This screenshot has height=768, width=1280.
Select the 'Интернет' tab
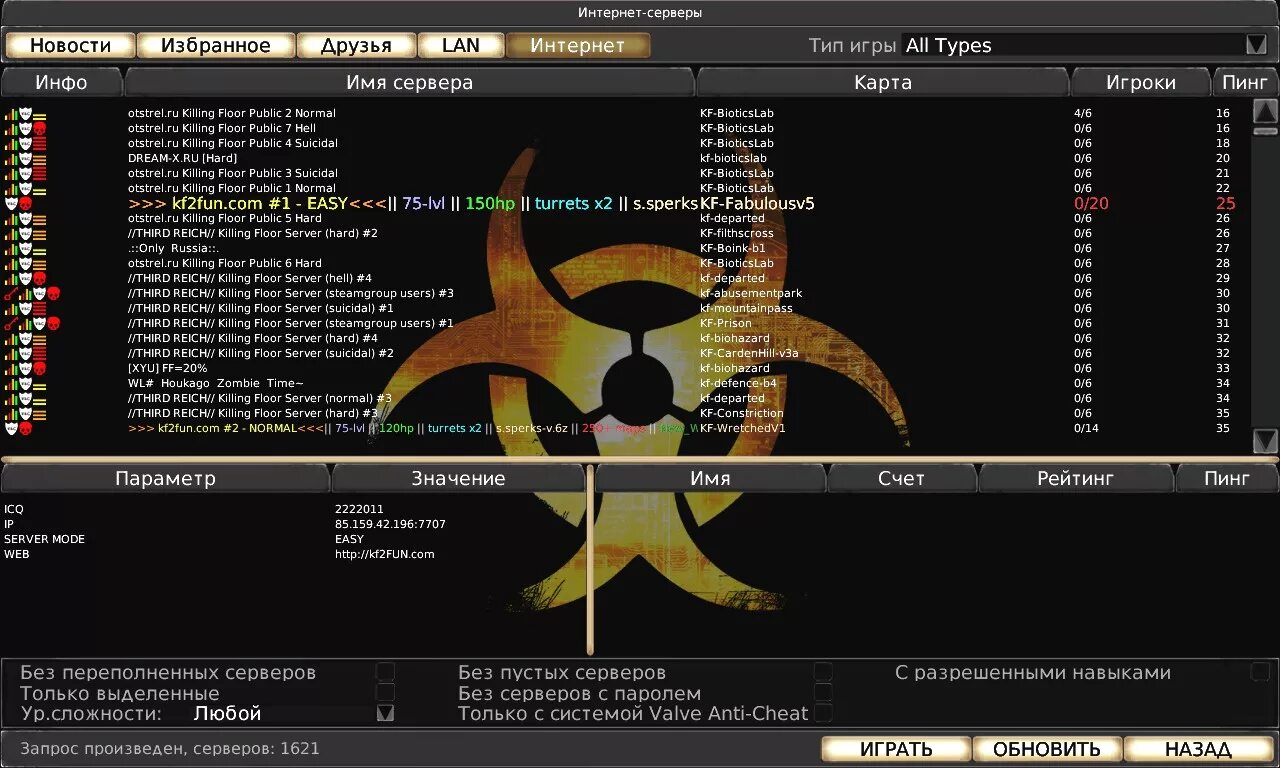click(x=578, y=45)
